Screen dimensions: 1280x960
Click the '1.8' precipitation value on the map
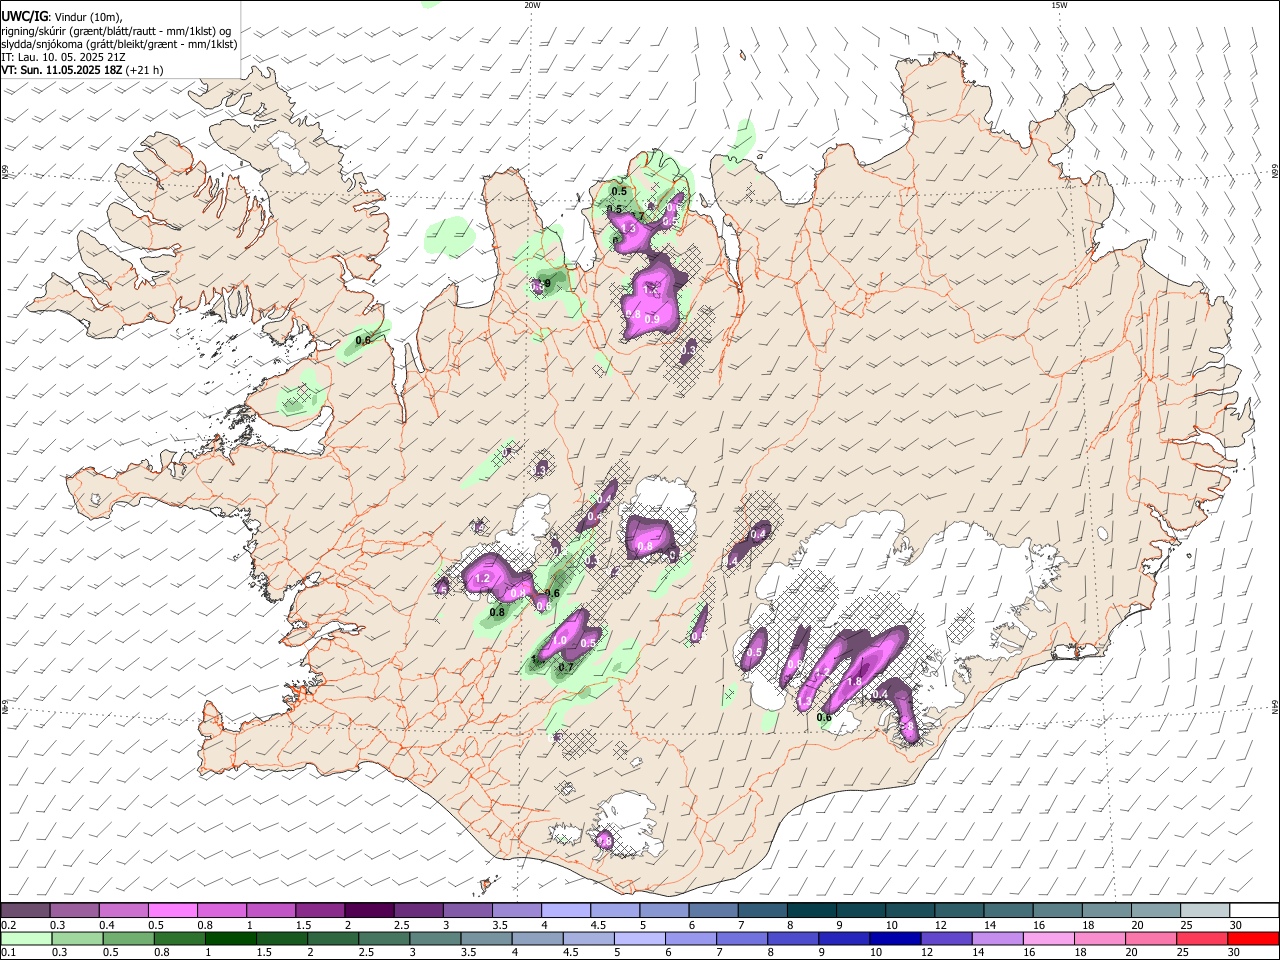pyautogui.click(x=854, y=682)
